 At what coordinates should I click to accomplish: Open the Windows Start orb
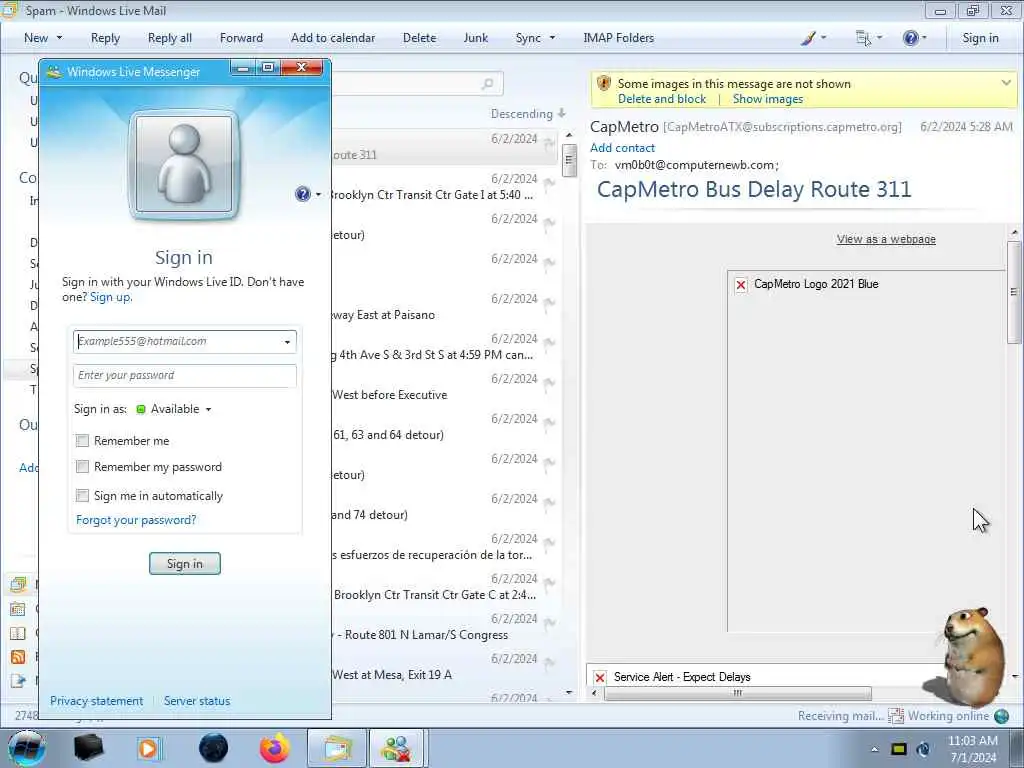click(27, 748)
